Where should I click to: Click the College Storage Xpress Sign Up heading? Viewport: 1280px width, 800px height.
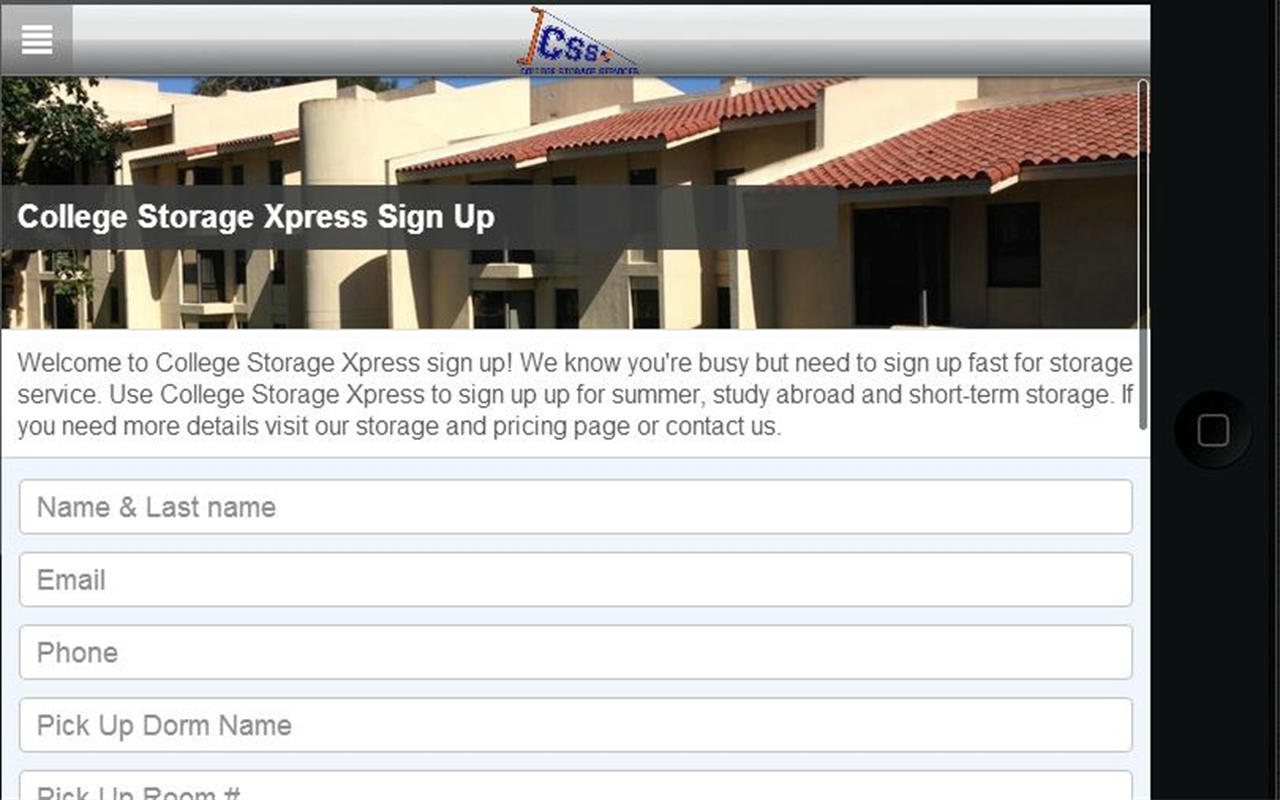pyautogui.click(x=256, y=217)
